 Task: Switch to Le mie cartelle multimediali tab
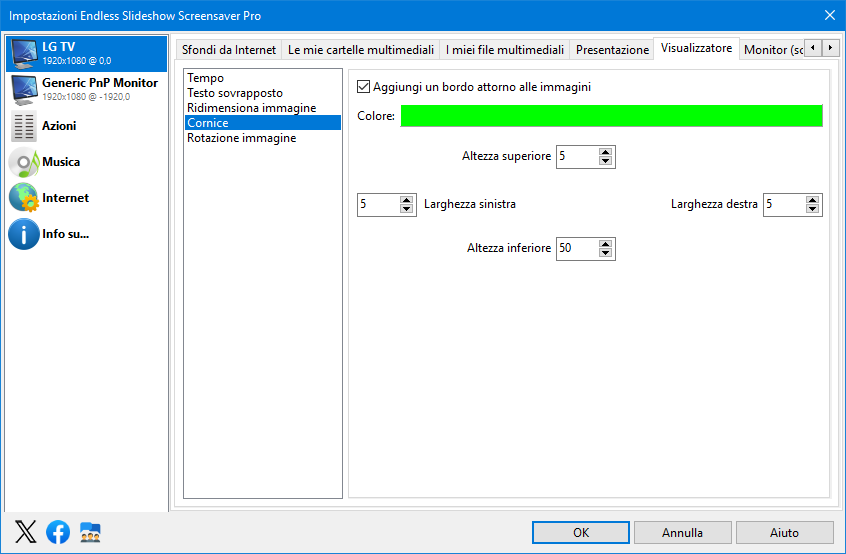(361, 50)
